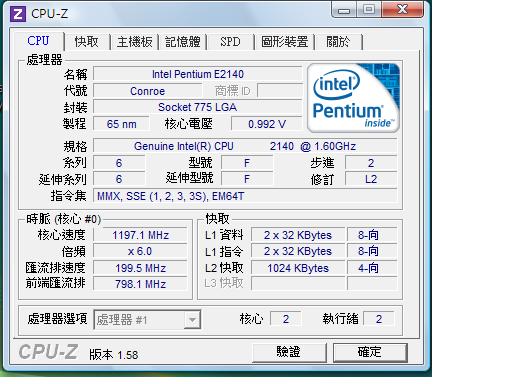Open the 關於 tab
This screenshot has height=384, width=512.
click(x=338, y=42)
